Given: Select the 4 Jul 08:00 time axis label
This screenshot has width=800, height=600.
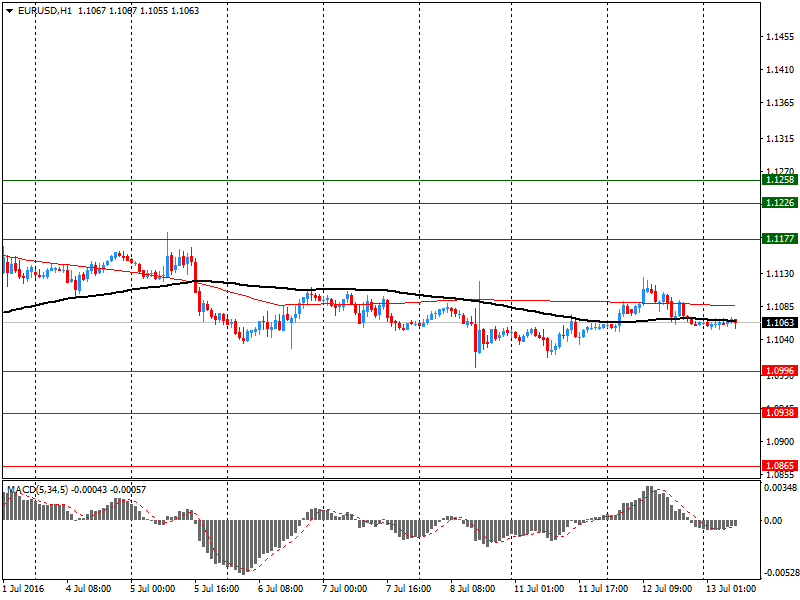Looking at the screenshot, I should 89,589.
